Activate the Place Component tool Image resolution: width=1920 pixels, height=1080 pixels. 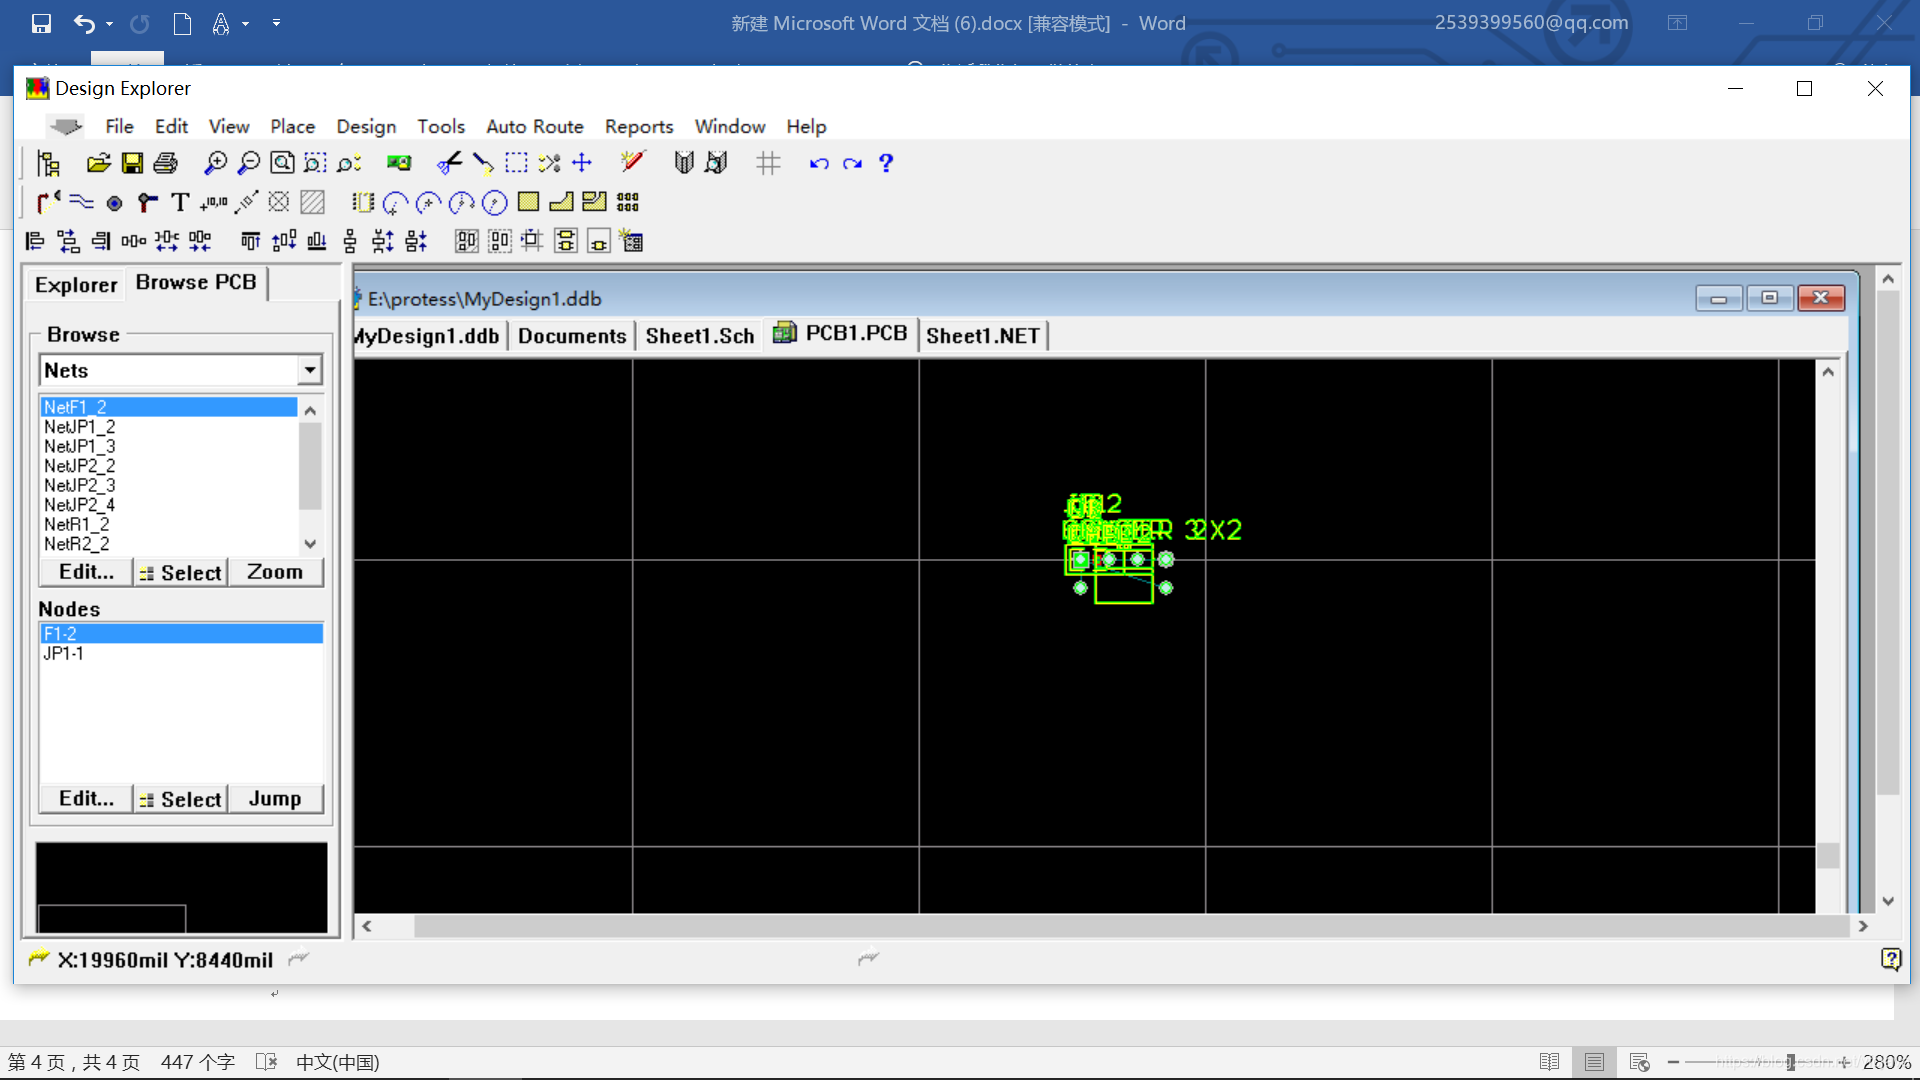362,203
